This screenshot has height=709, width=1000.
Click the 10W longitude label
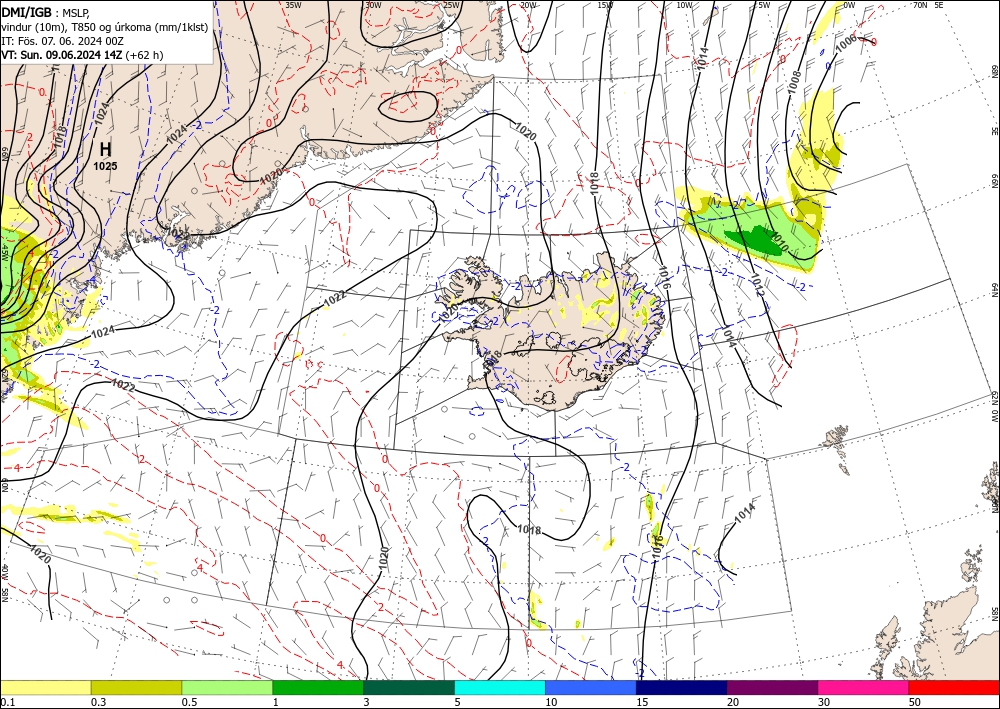[684, 5]
